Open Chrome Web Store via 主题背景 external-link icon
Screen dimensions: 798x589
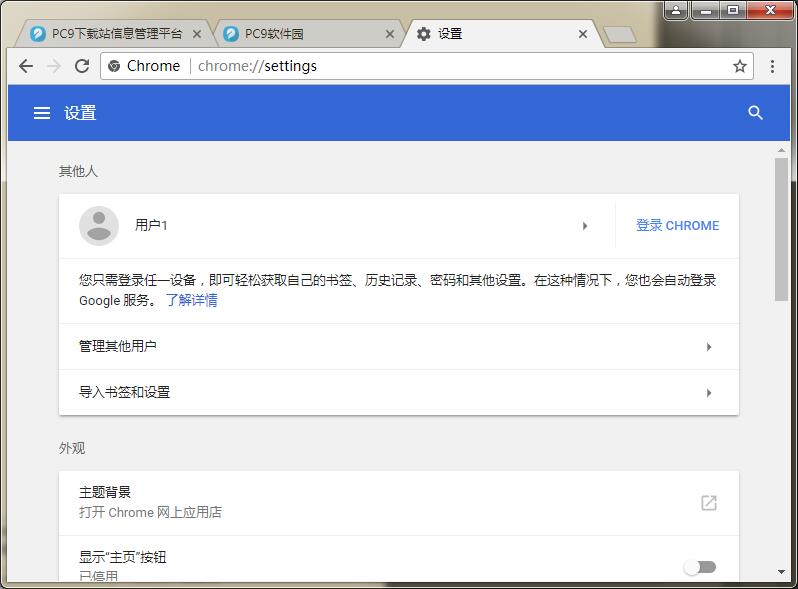708,502
